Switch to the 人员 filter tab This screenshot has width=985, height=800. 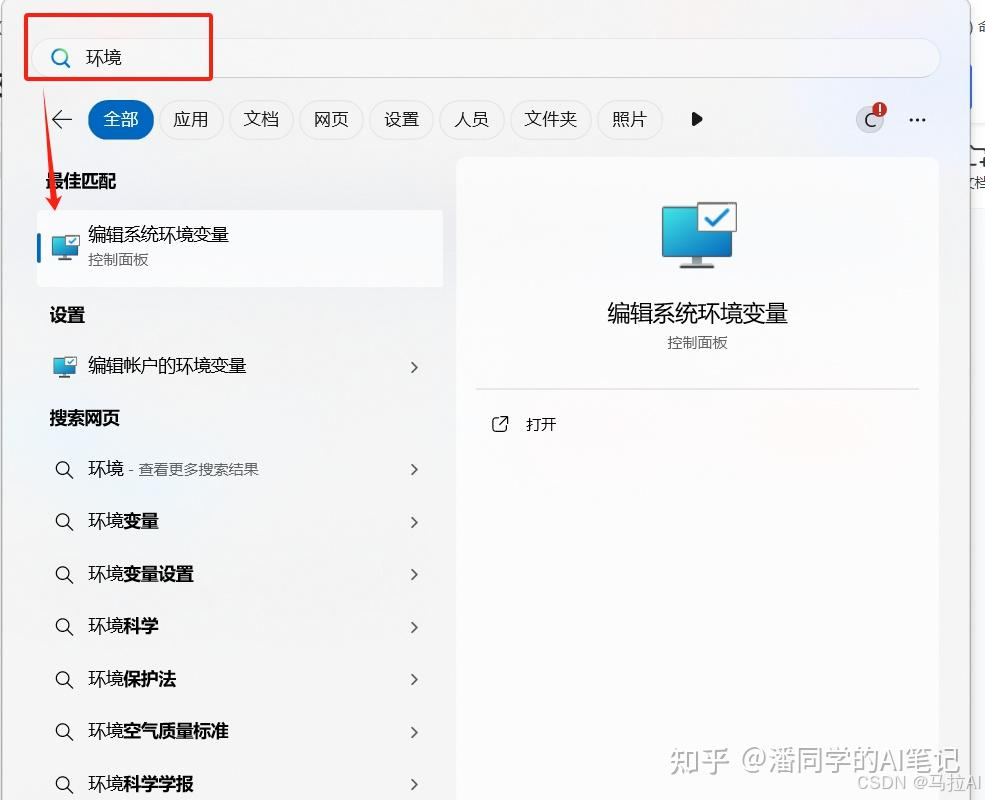pyautogui.click(x=472, y=119)
